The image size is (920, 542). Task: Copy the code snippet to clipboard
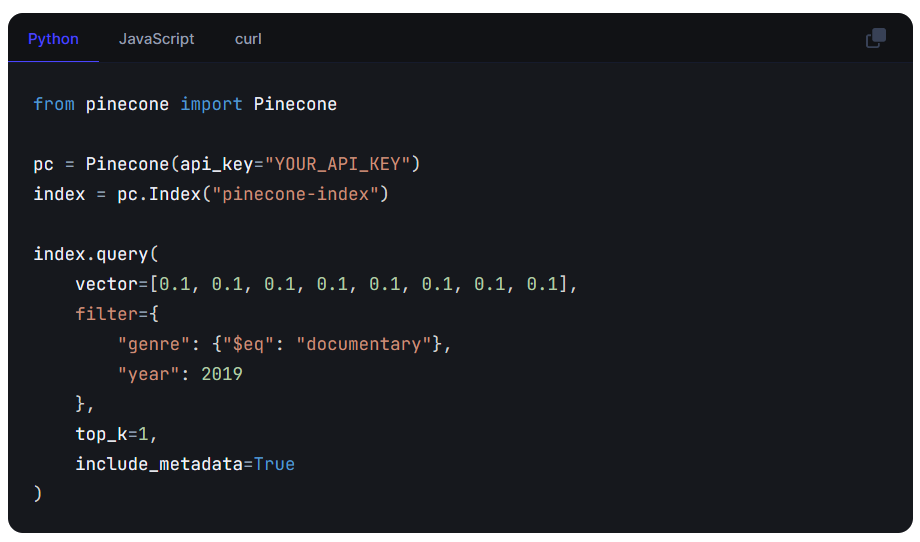coord(875,39)
